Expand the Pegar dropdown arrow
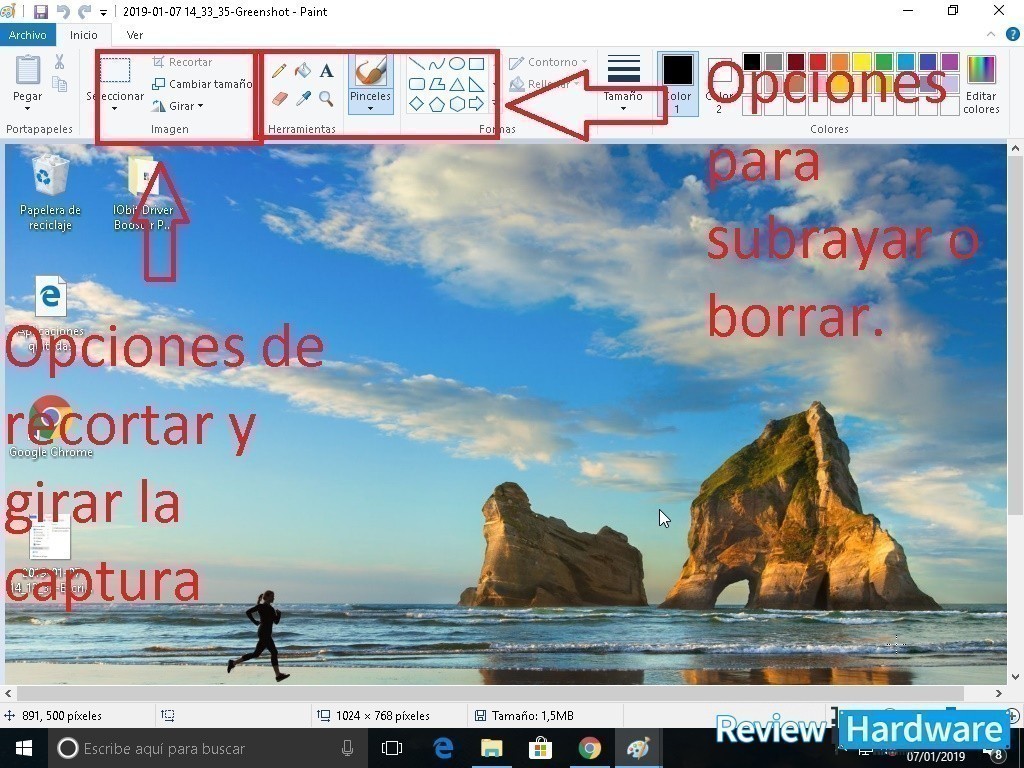The image size is (1024, 768). coord(27,108)
